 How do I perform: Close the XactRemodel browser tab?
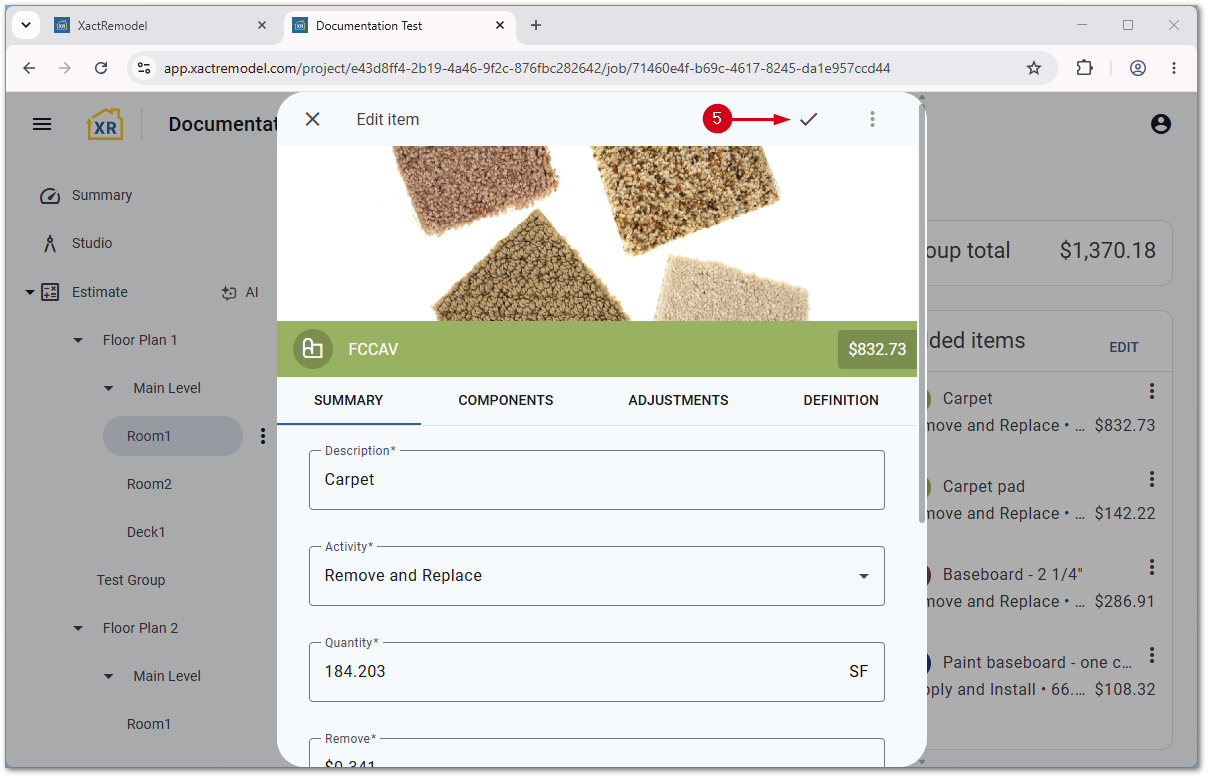tap(262, 25)
